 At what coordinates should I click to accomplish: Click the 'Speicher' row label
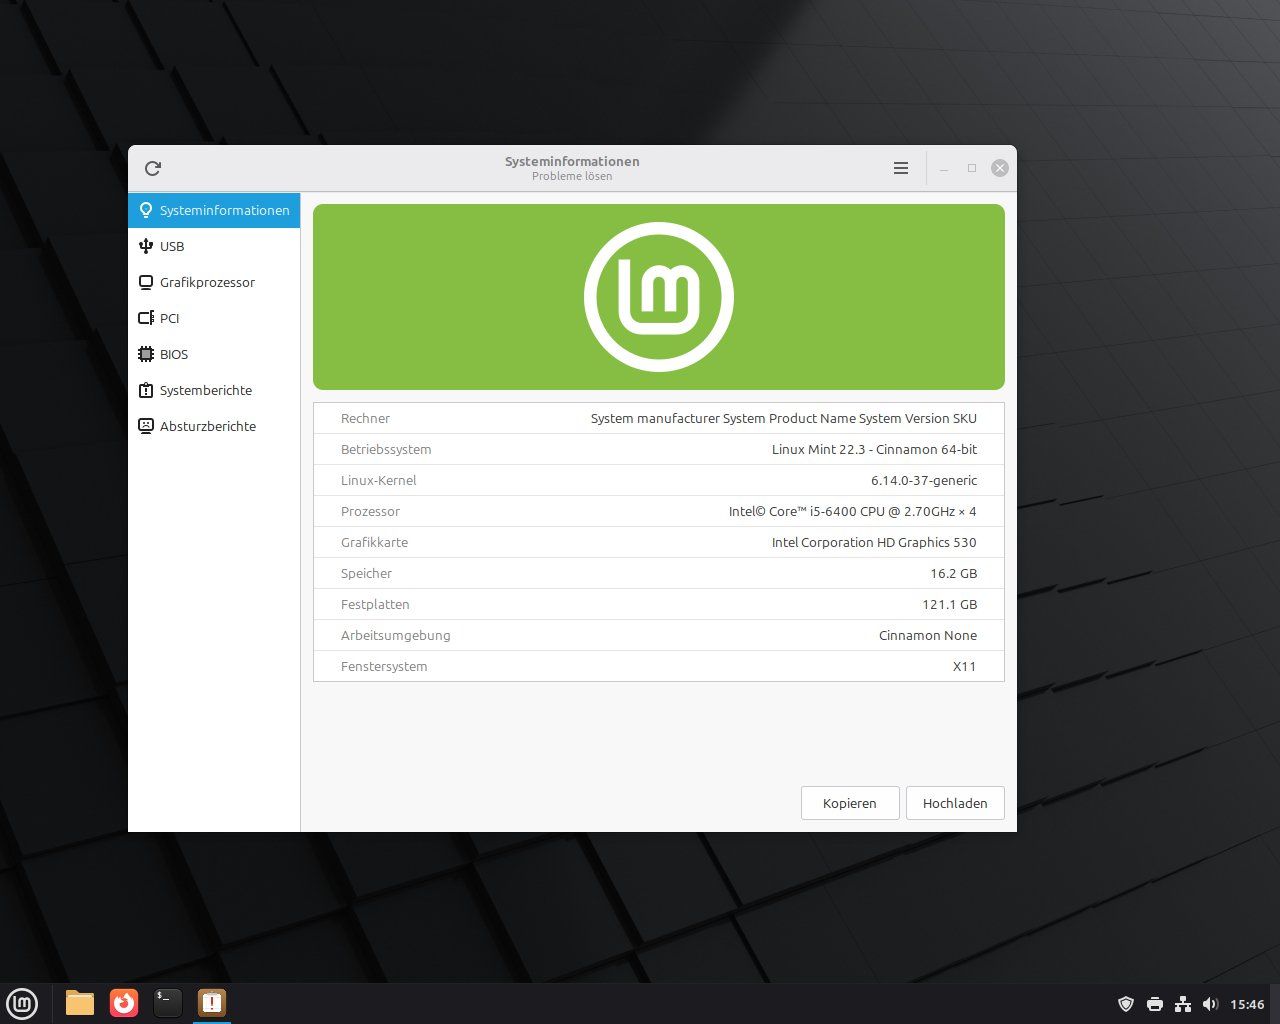[x=366, y=573]
